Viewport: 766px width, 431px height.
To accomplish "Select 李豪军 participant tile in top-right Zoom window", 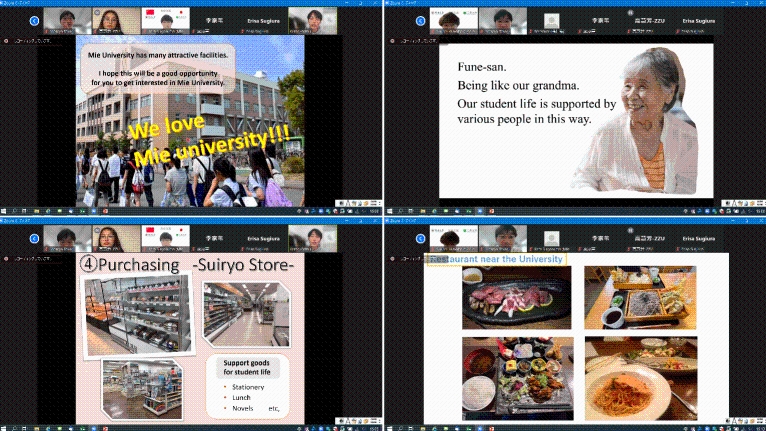I will point(600,21).
